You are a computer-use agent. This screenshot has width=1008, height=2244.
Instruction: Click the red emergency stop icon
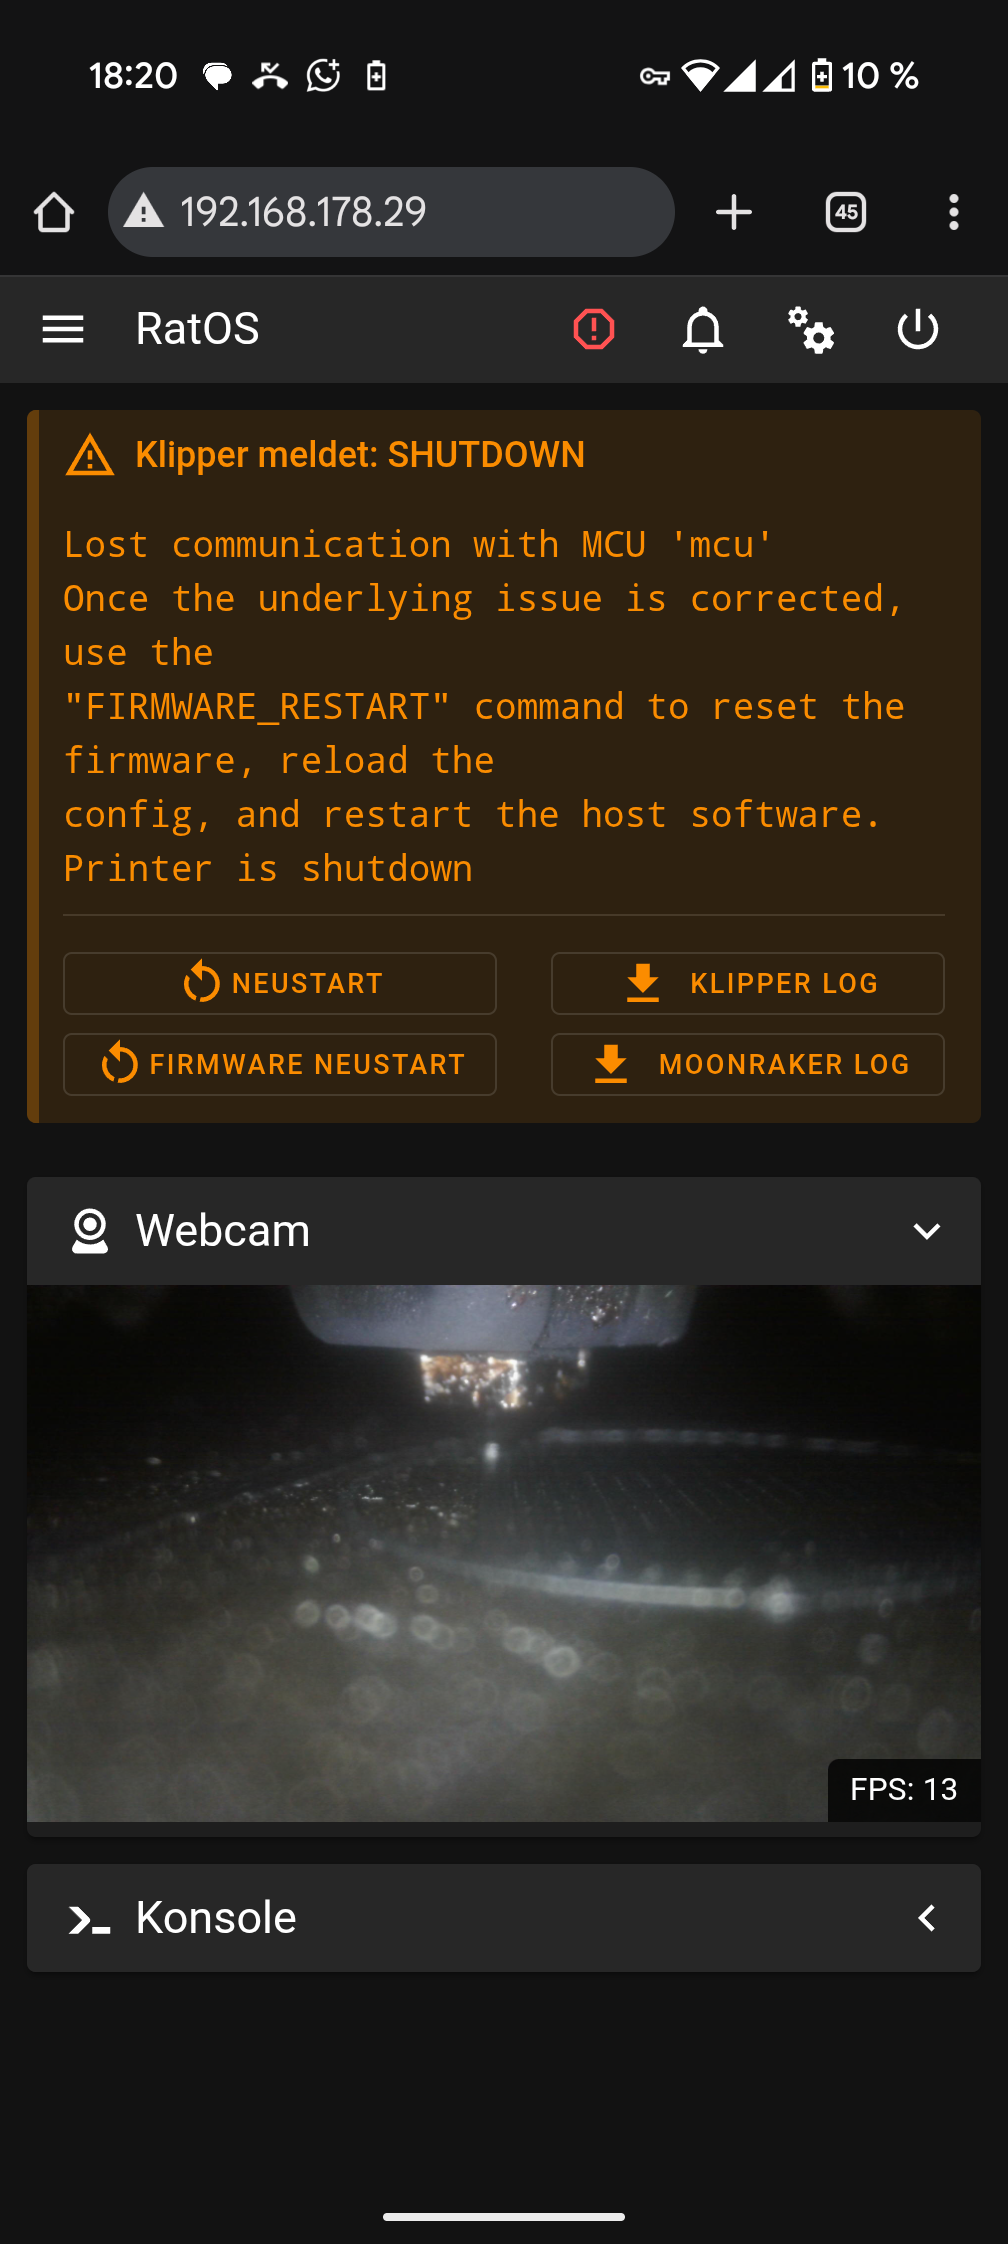(x=594, y=329)
